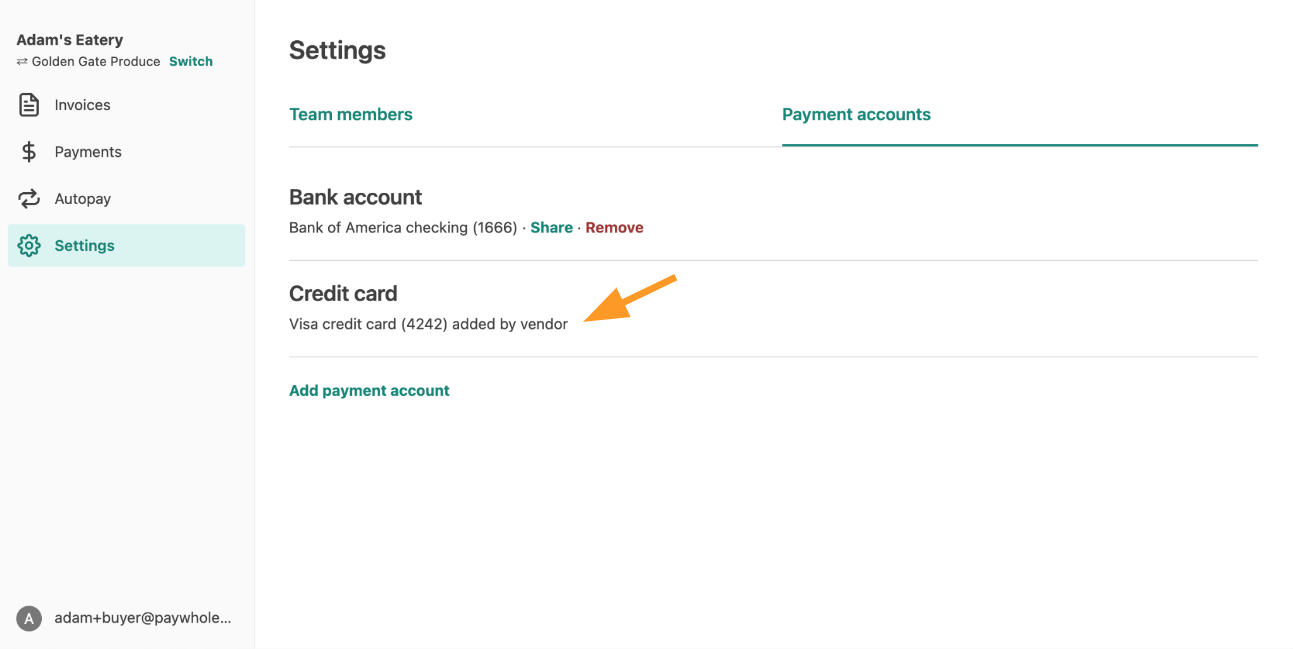Click the Autopay looping arrows icon
This screenshot has width=1293, height=649.
coord(29,199)
